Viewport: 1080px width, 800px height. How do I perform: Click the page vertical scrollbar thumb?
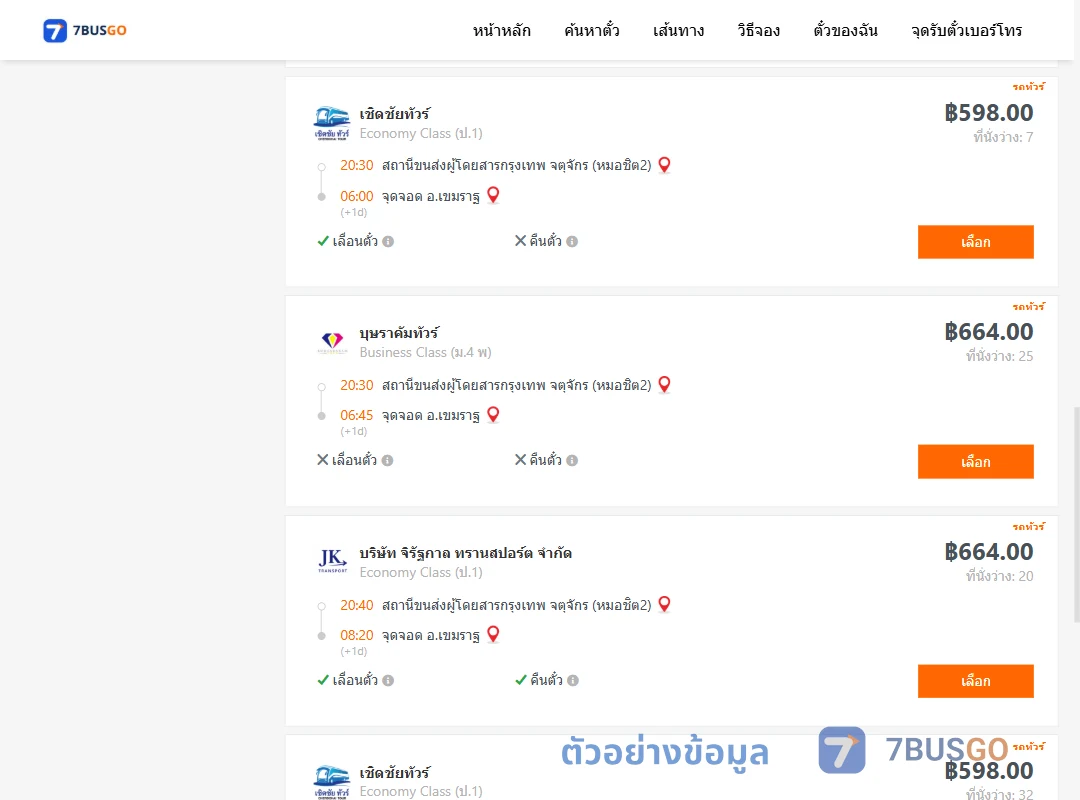click(x=1077, y=515)
